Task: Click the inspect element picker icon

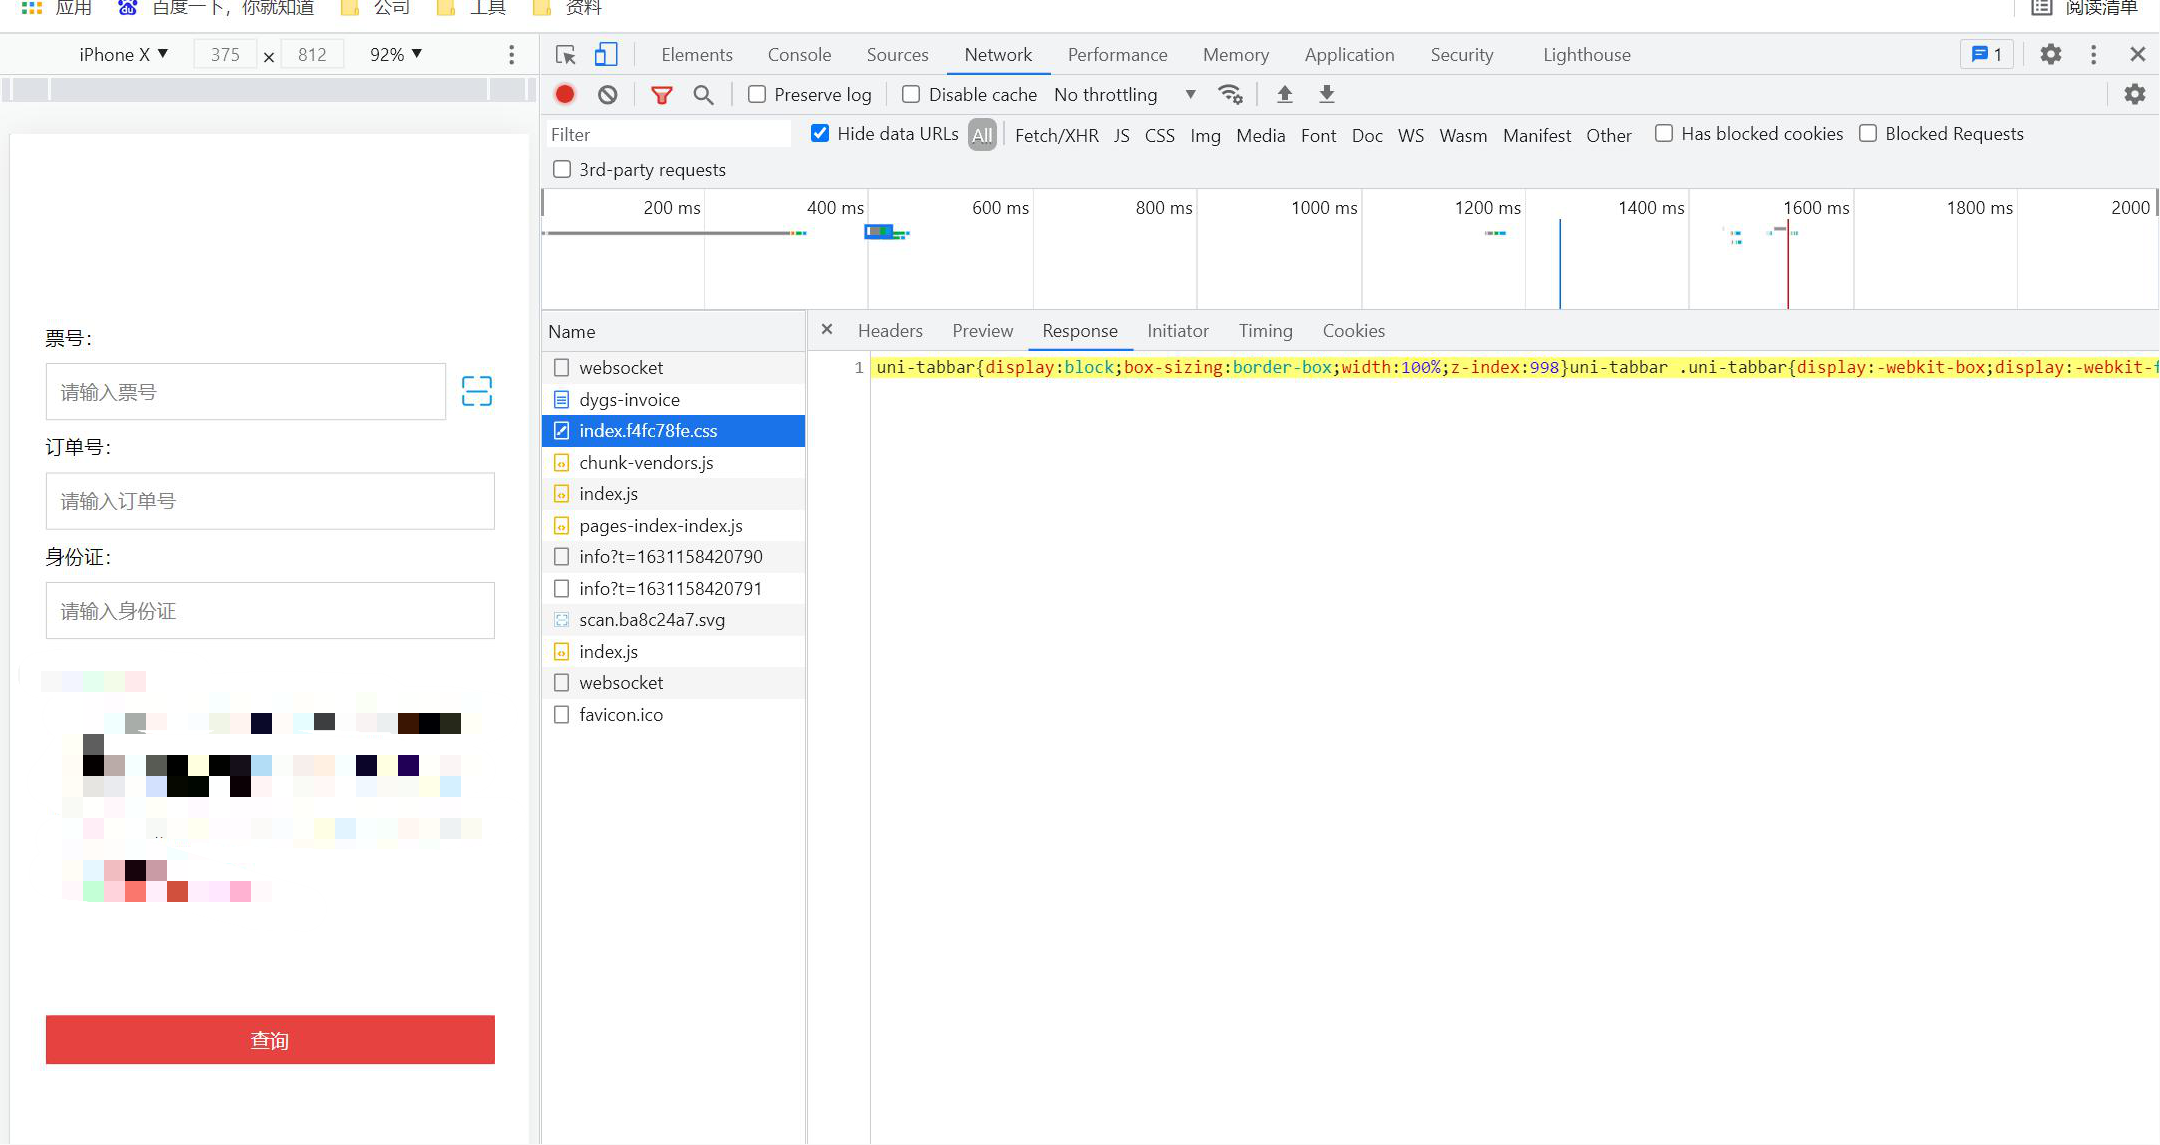Action: coord(566,55)
